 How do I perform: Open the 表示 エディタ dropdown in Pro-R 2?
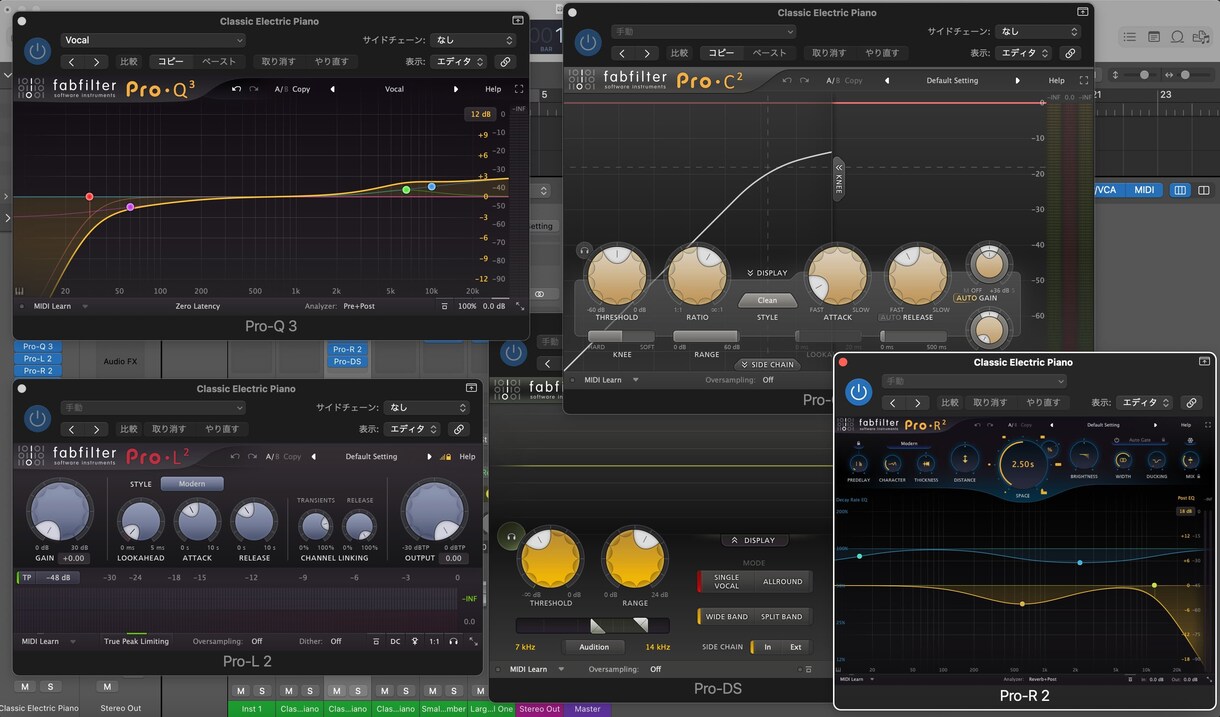pyautogui.click(x=1144, y=403)
